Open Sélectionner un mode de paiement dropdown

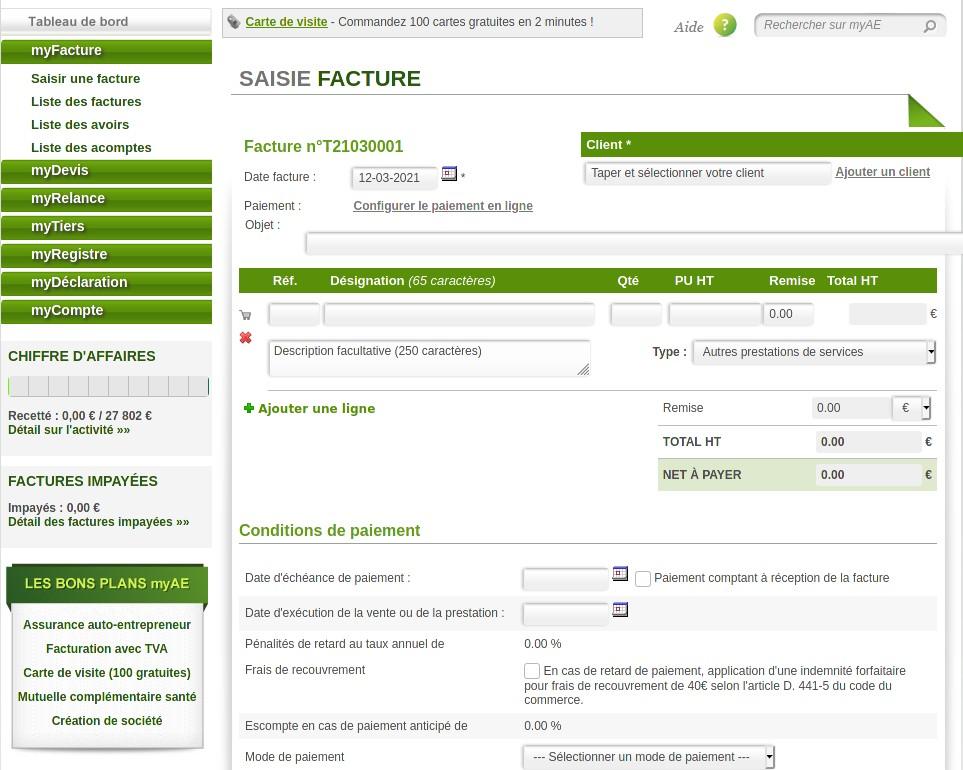click(x=649, y=757)
